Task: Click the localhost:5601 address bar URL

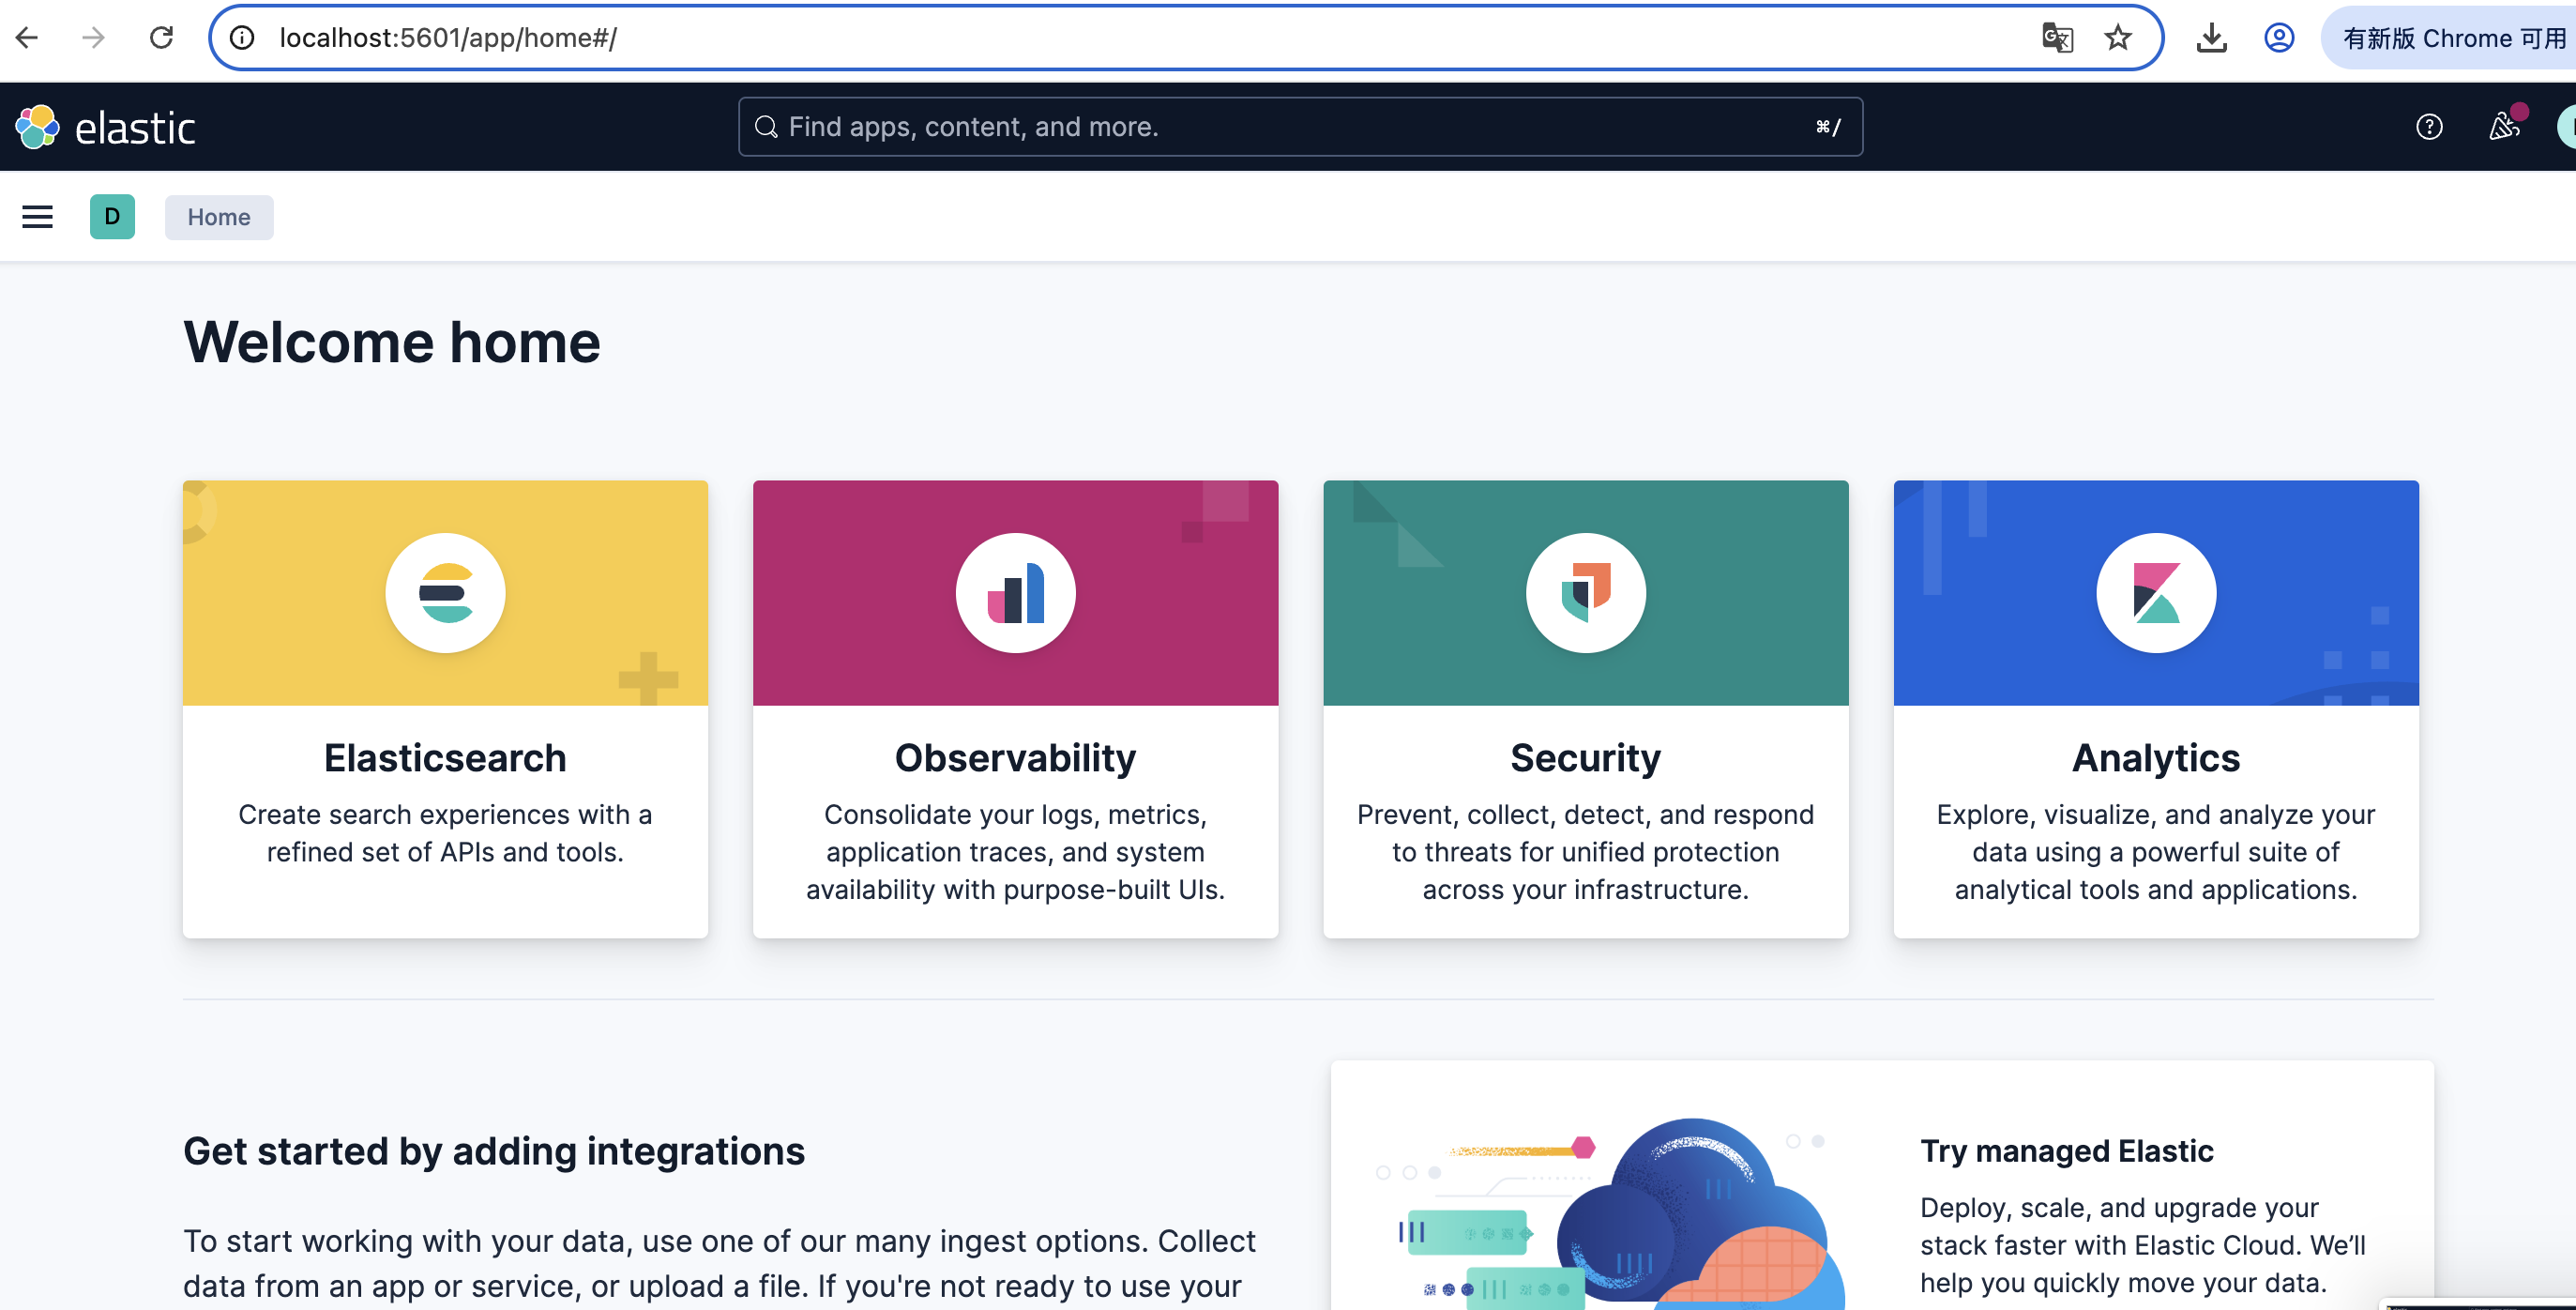Action: [448, 38]
